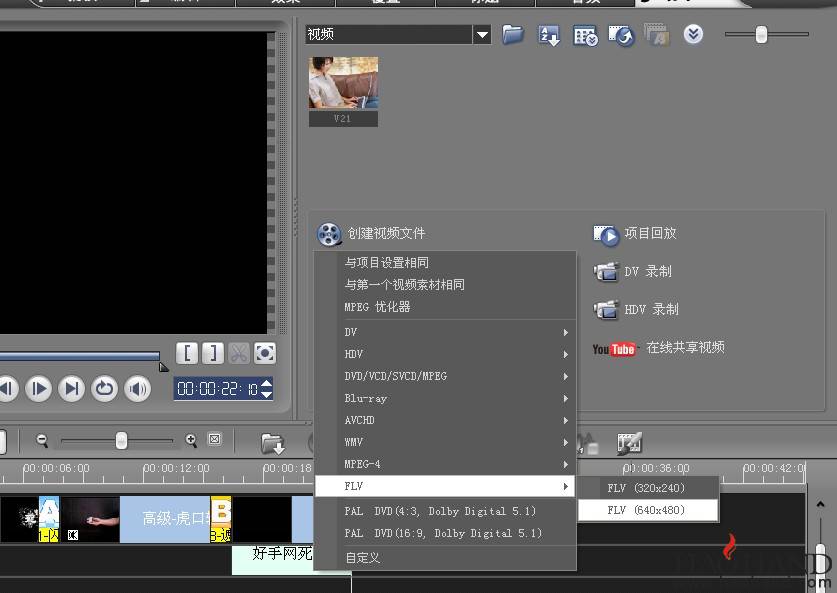Expand the AVCHD submenu
837x593 pixels.
pyautogui.click(x=445, y=420)
